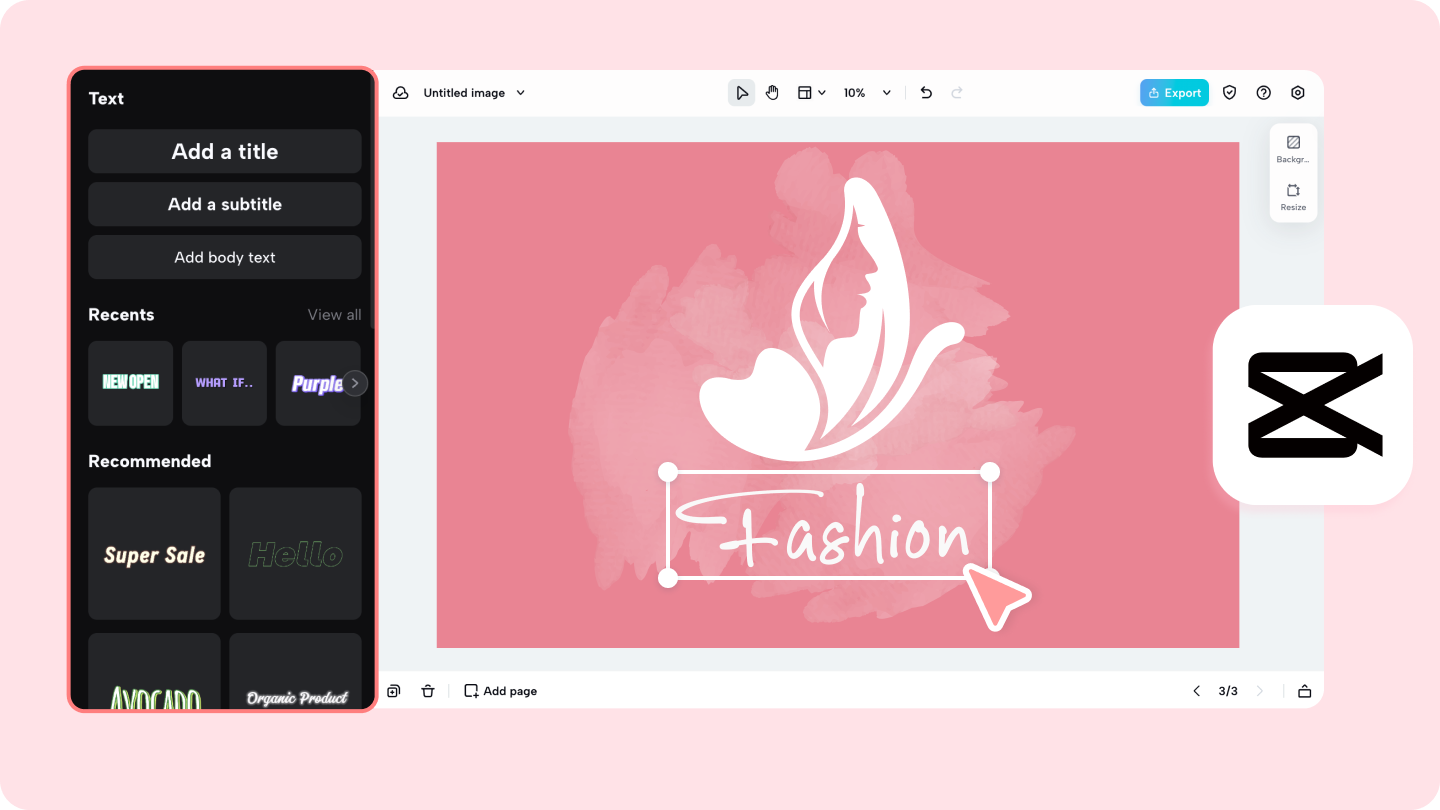The width and height of the screenshot is (1440, 810).
Task: Delete the current page via trash icon
Action: click(x=428, y=691)
